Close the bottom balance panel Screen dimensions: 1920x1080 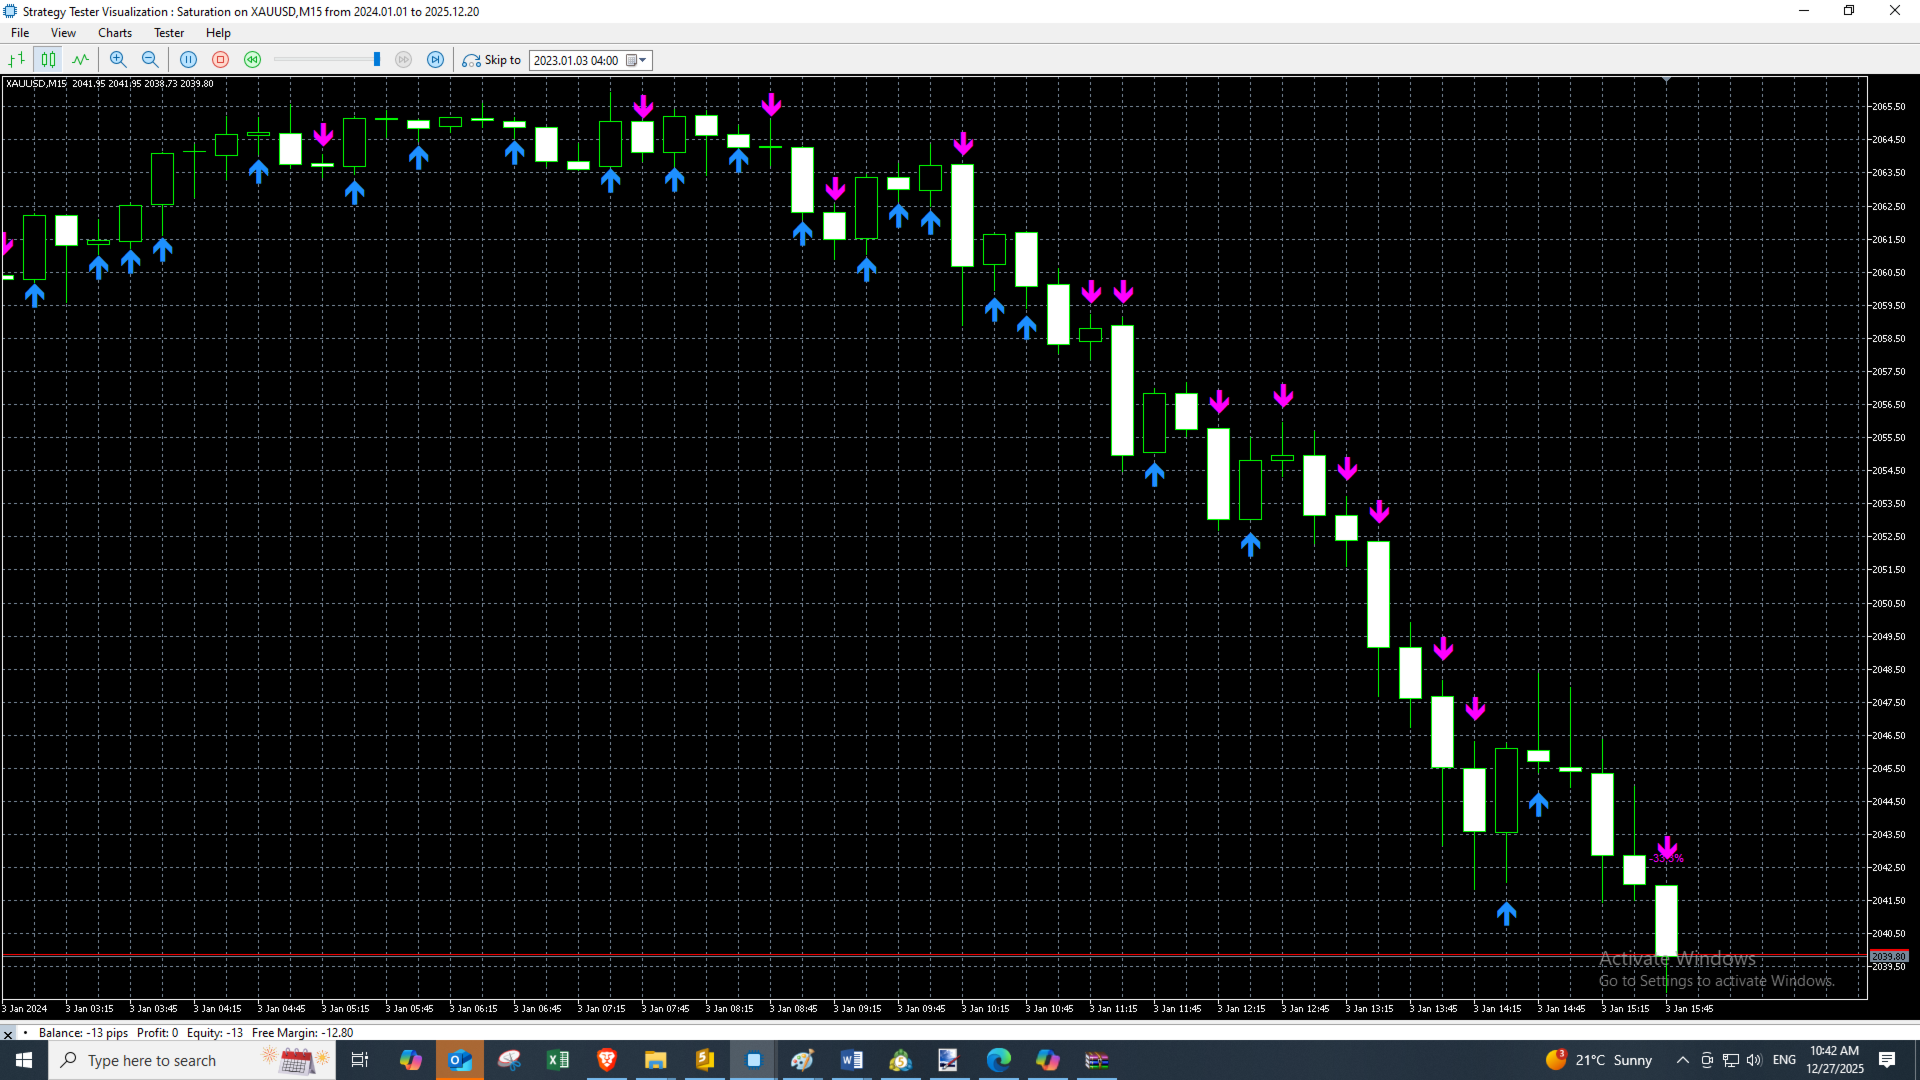pyautogui.click(x=8, y=1034)
